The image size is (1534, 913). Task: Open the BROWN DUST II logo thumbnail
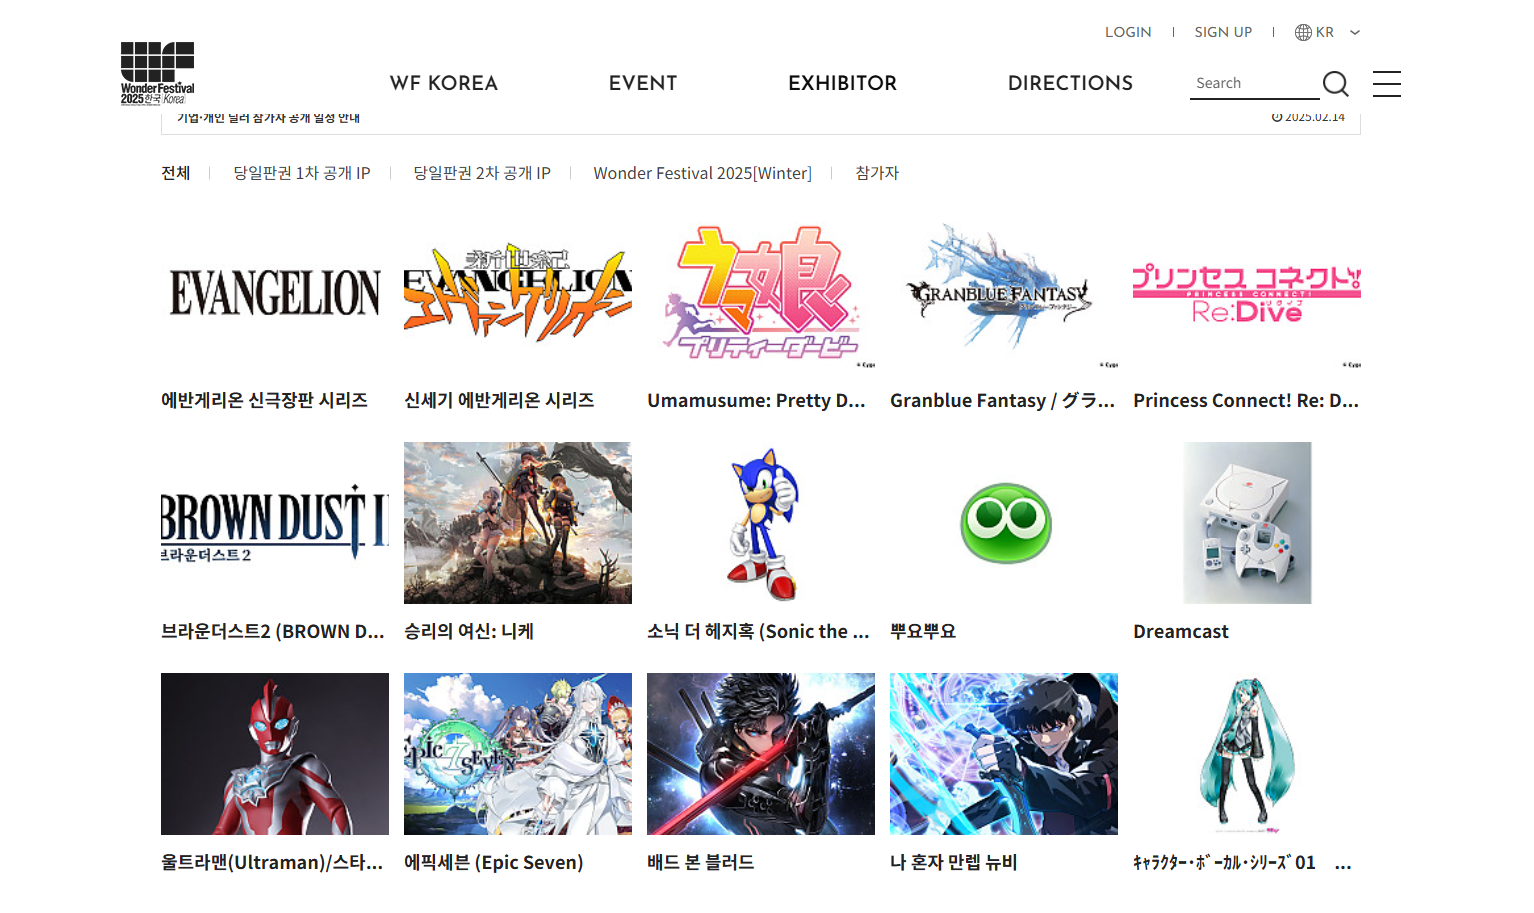coord(275,523)
